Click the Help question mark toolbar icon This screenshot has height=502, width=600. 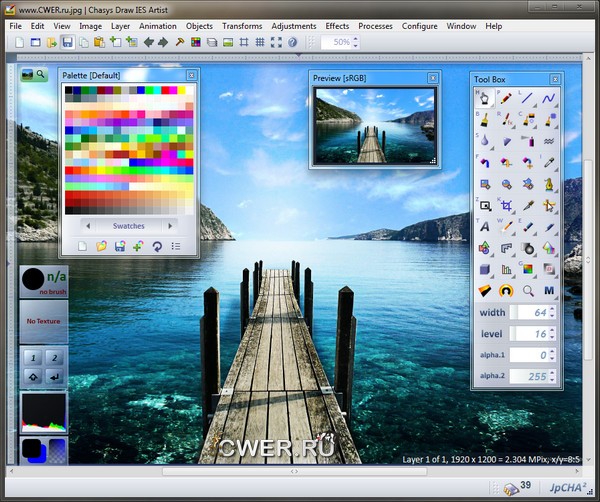(x=292, y=42)
